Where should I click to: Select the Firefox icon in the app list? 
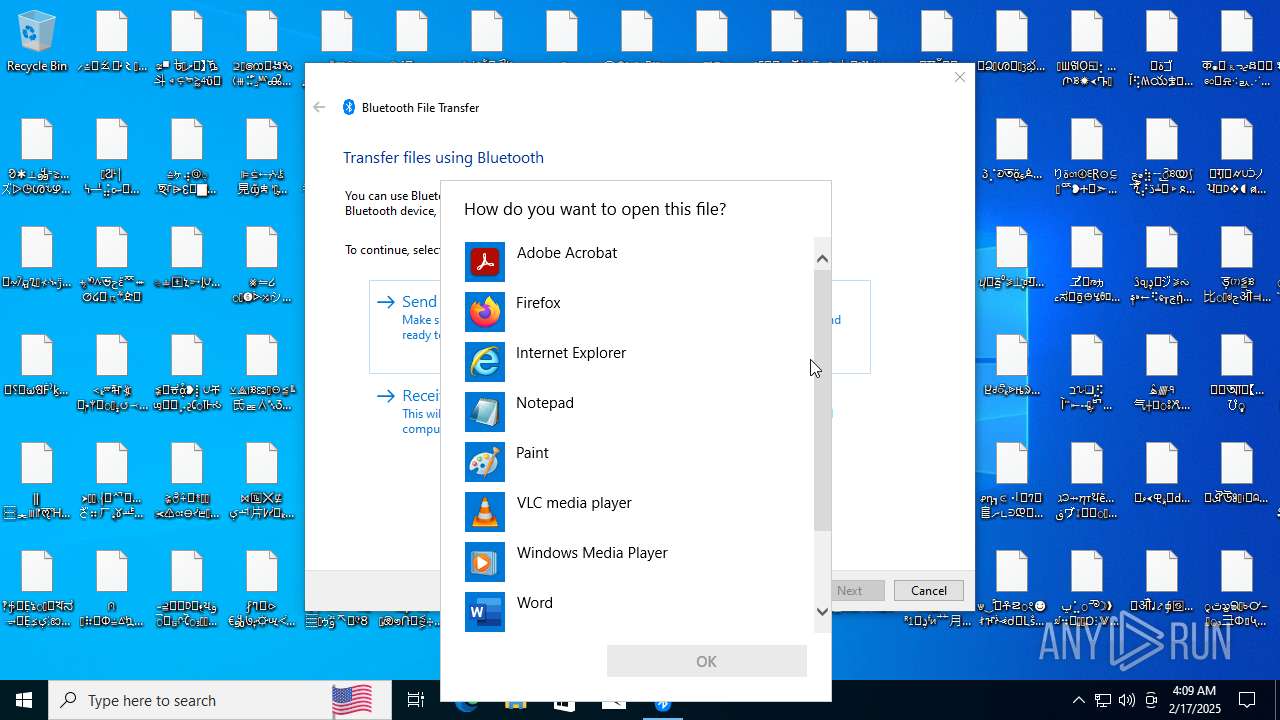pos(485,312)
